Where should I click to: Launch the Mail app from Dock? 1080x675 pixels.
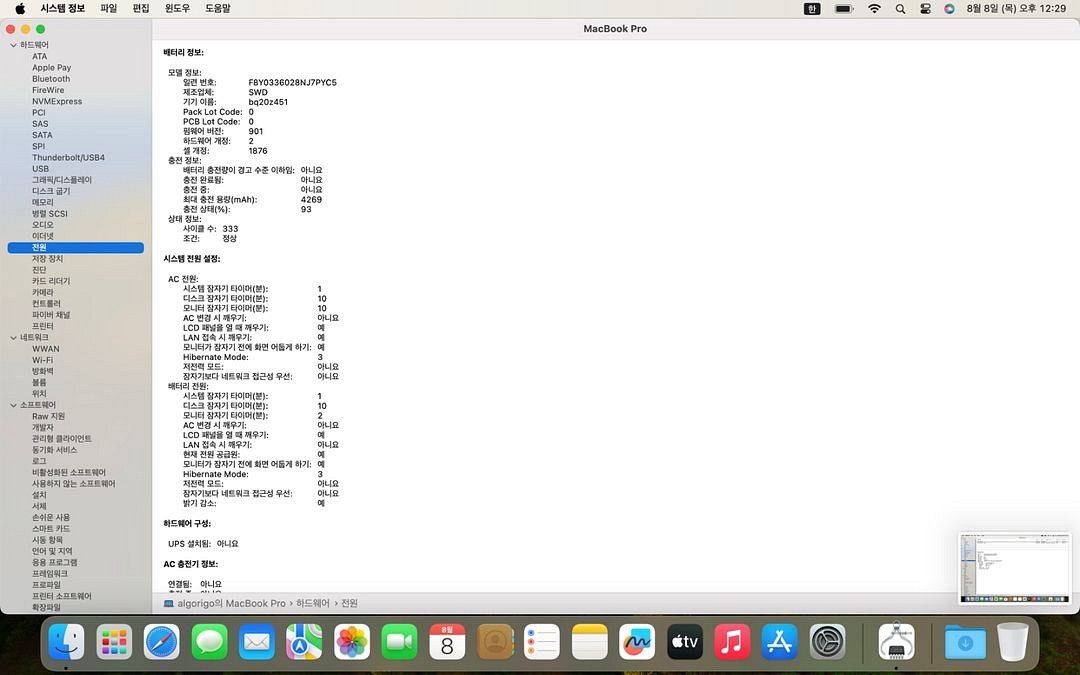257,642
